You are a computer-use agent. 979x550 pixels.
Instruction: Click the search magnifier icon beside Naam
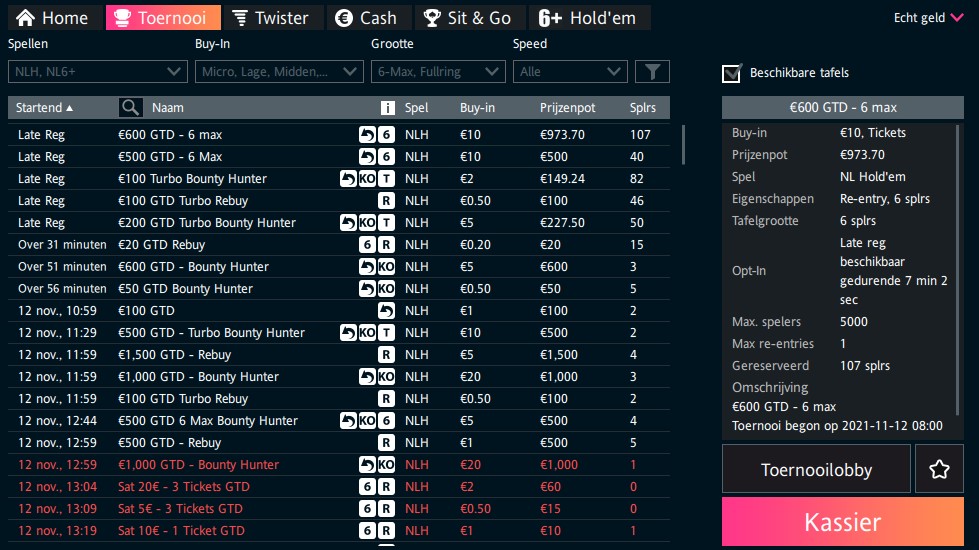(130, 108)
